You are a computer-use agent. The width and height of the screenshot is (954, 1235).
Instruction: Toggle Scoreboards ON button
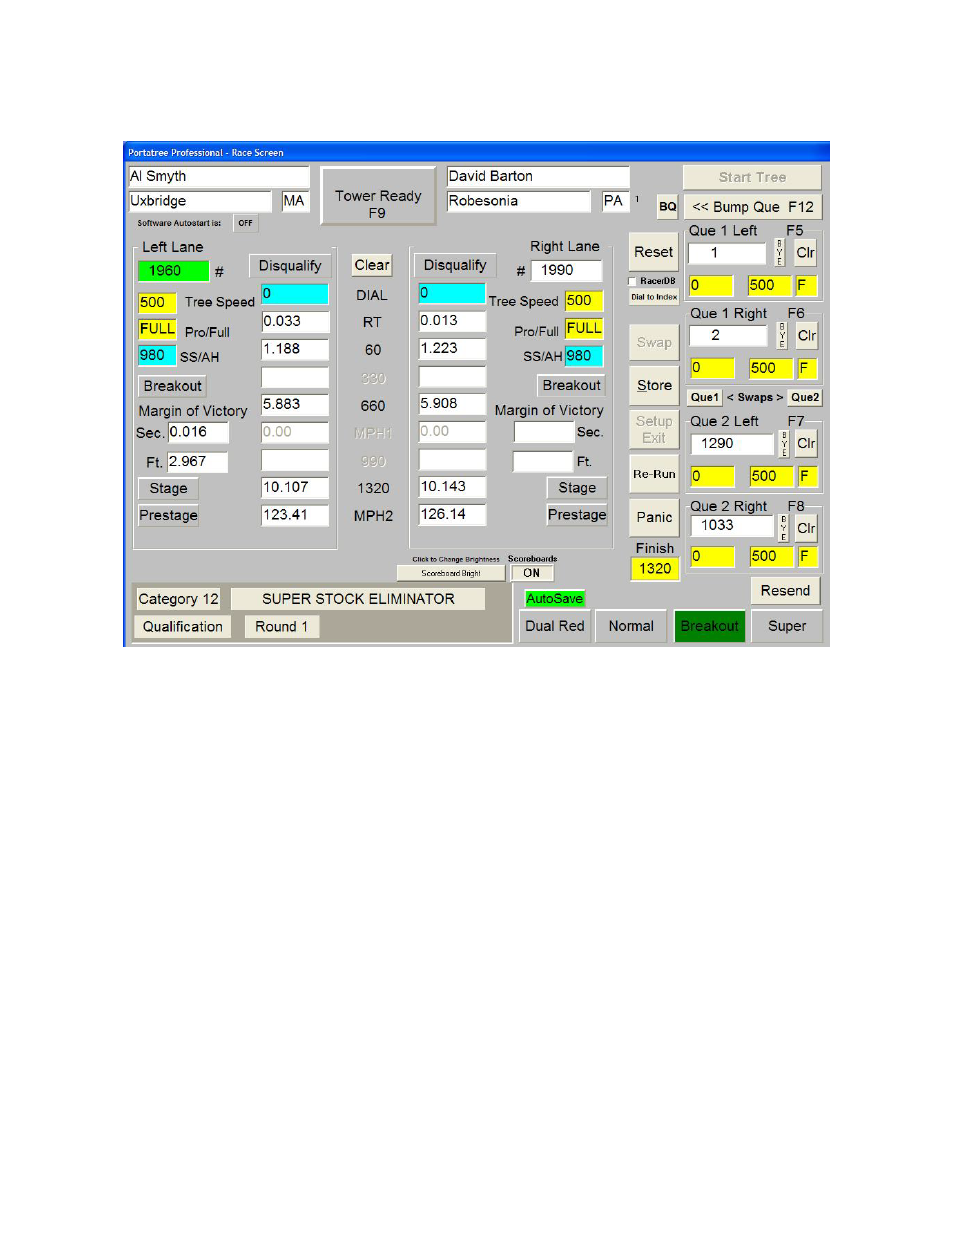[x=532, y=573]
